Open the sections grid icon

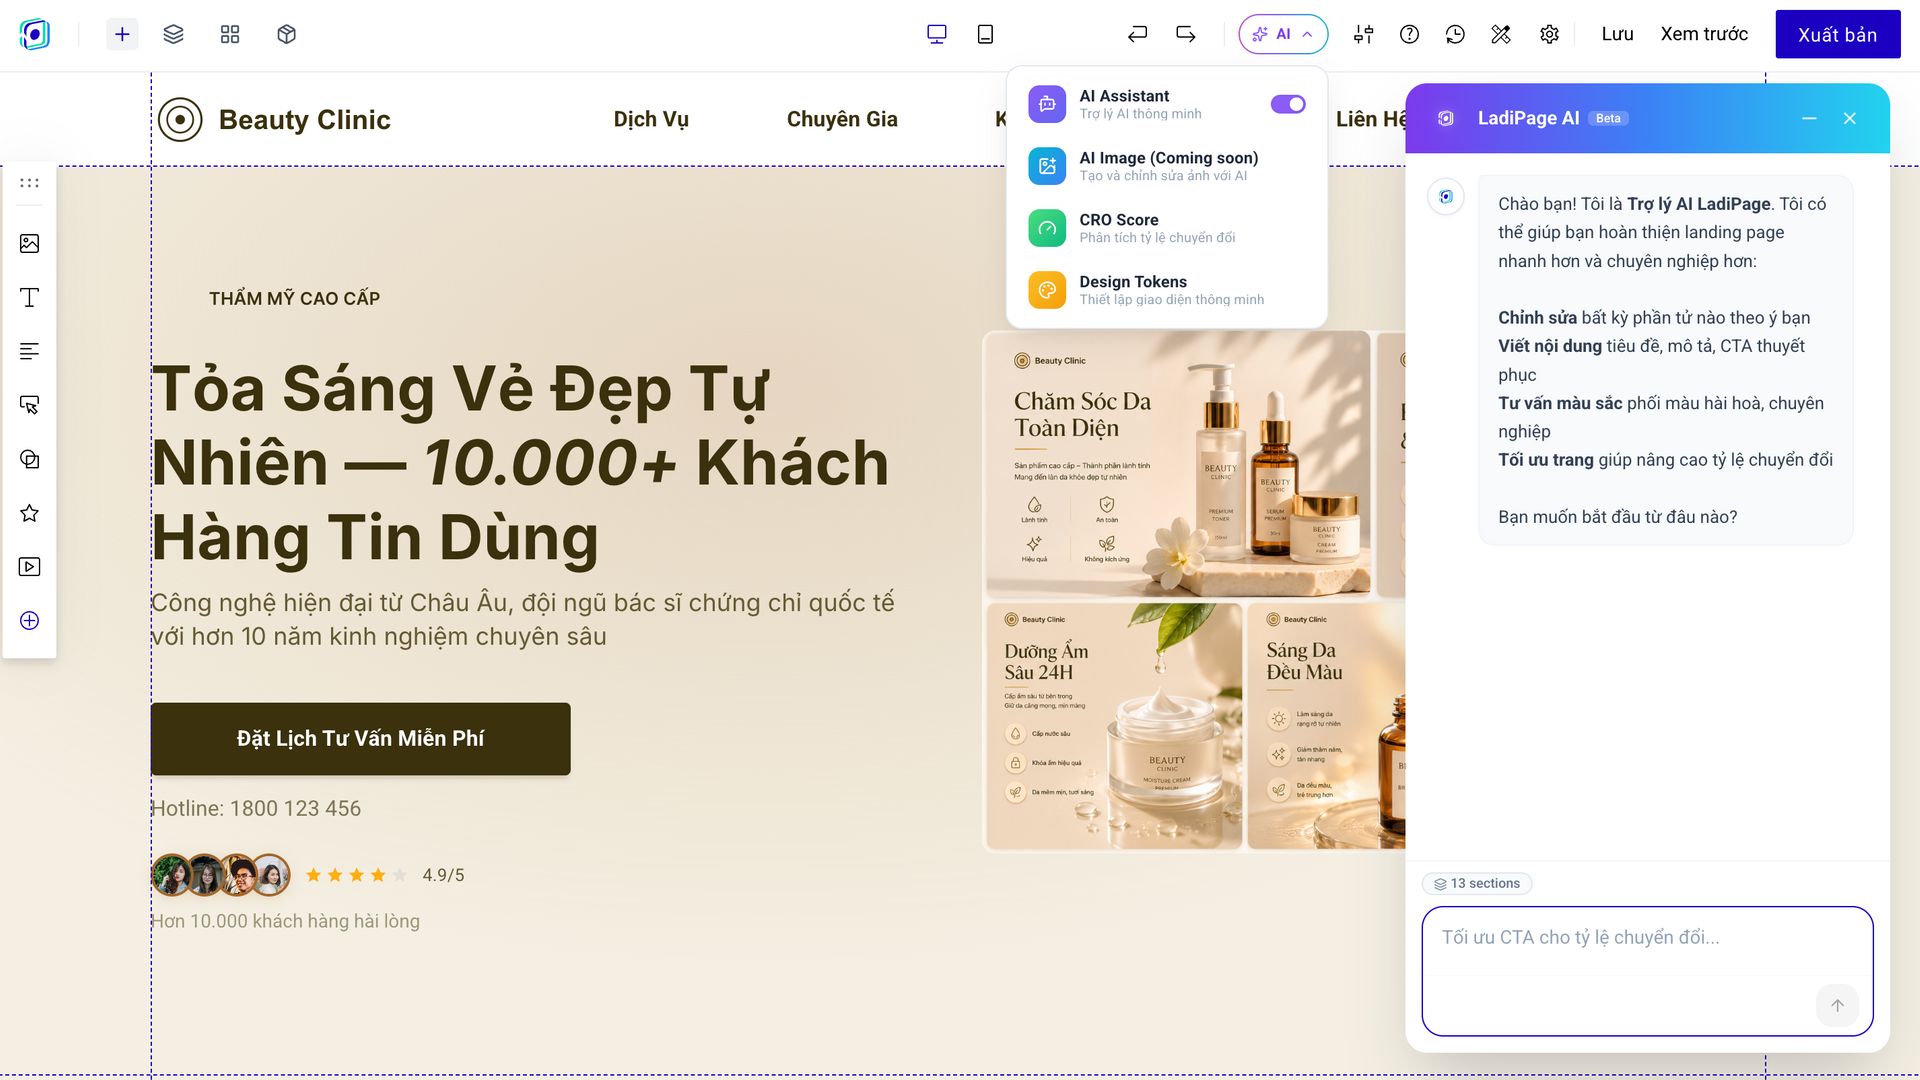pyautogui.click(x=230, y=34)
